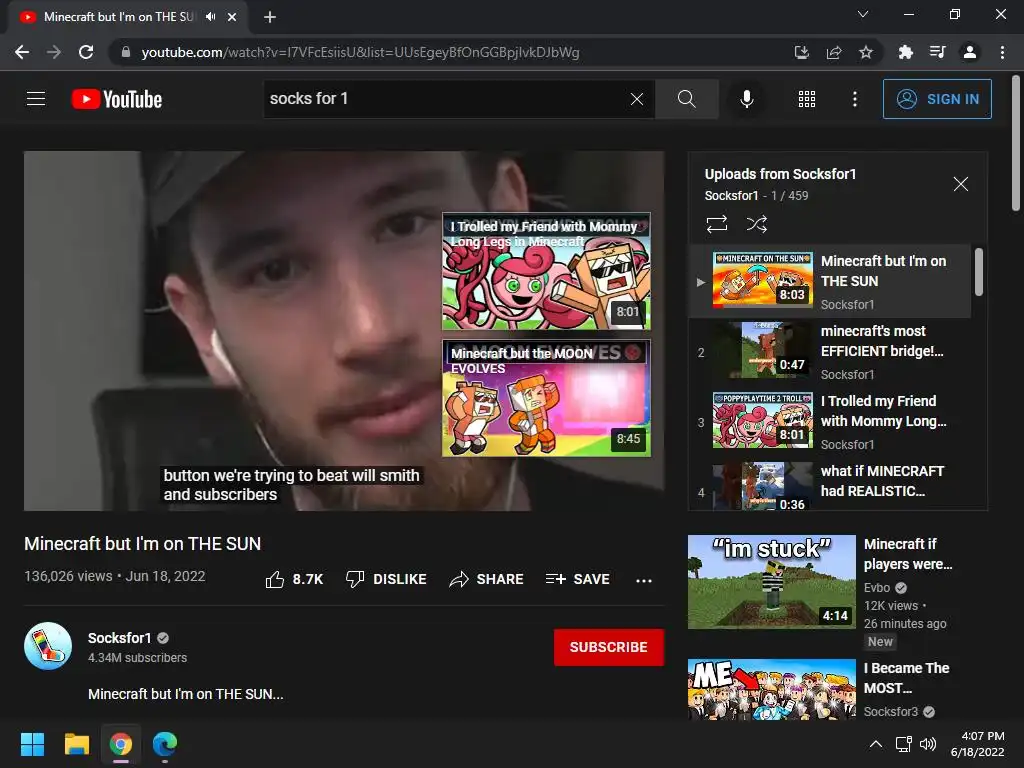The image size is (1024, 768).
Task: Click the install app icon in address bar
Action: click(801, 52)
